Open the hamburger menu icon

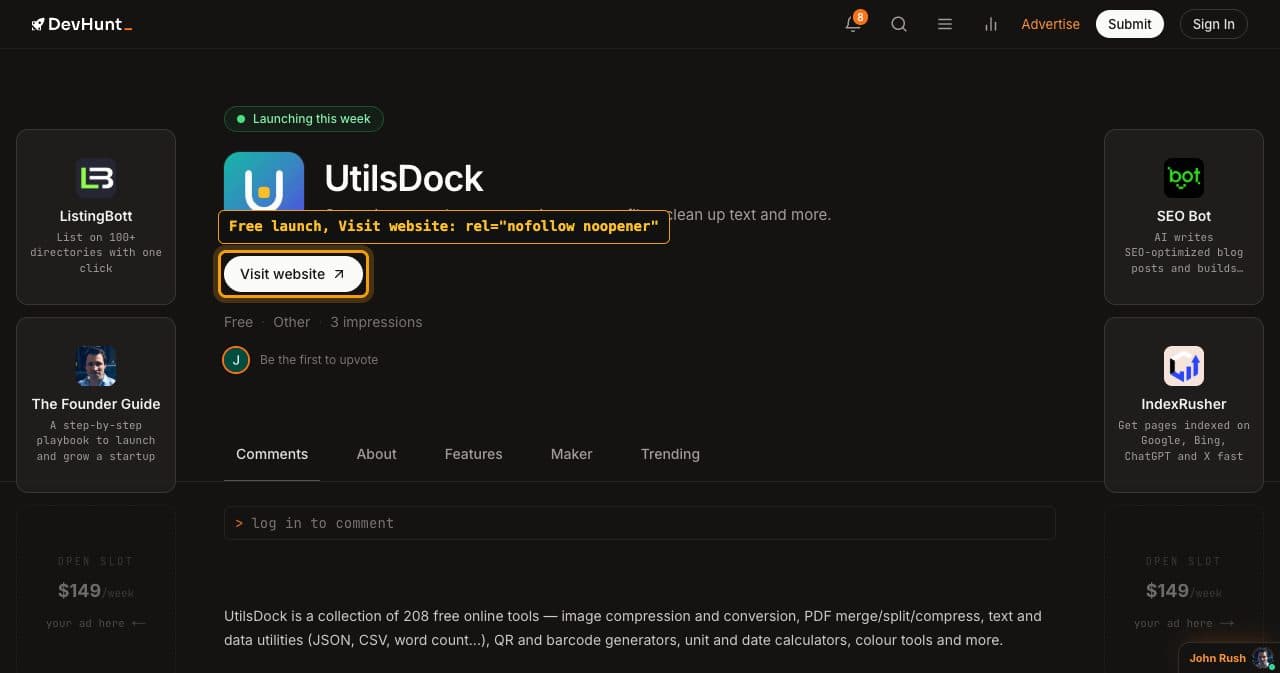pyautogui.click(x=945, y=24)
